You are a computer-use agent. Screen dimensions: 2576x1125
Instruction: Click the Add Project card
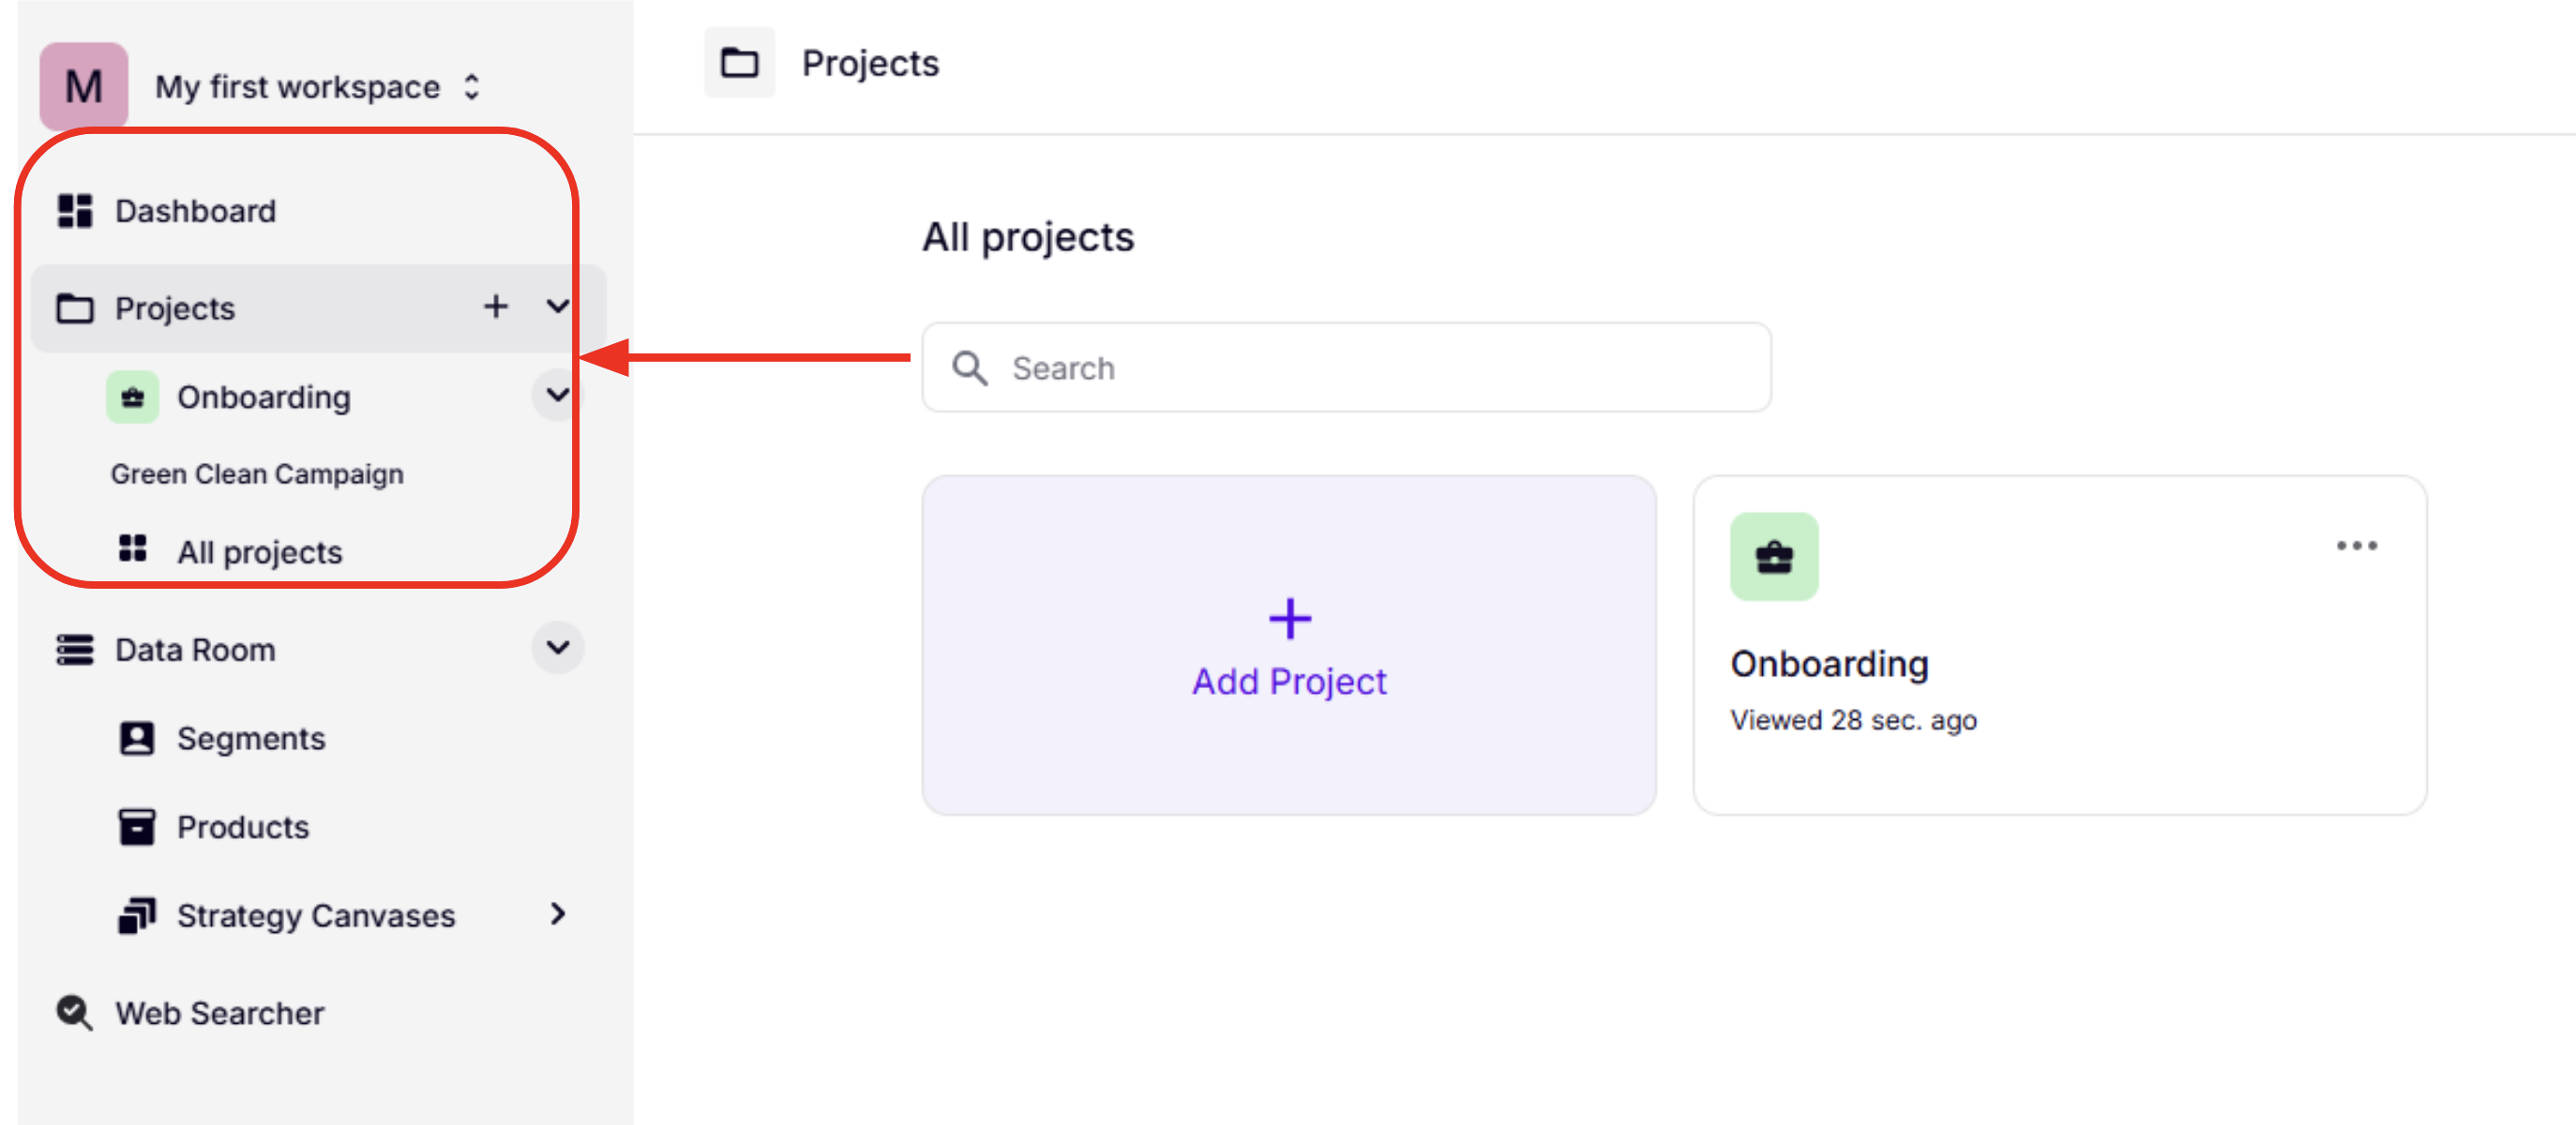[x=1288, y=646]
